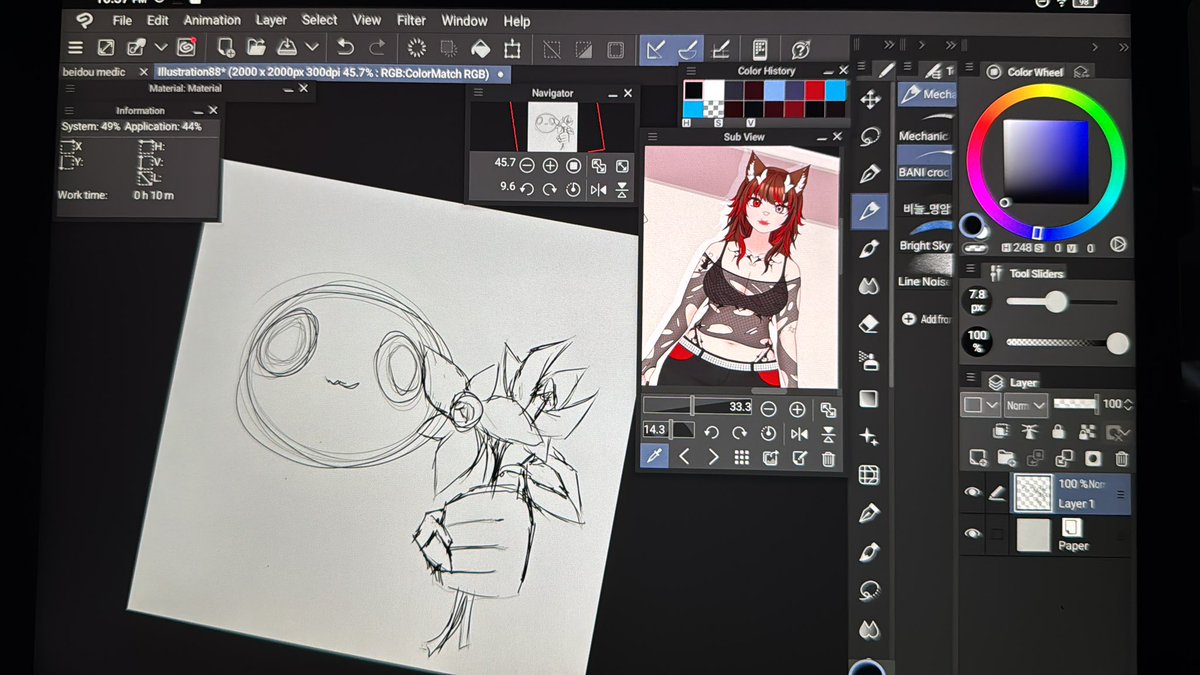Click New raster layer icon in Layer panel

pyautogui.click(x=979, y=458)
